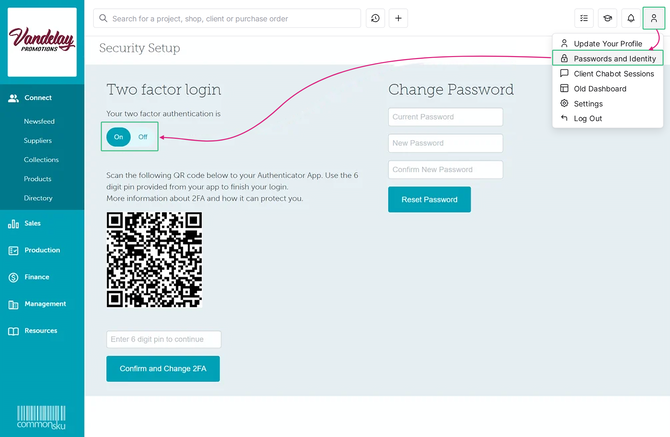Open the notifications bell icon
This screenshot has width=670, height=437.
click(631, 18)
